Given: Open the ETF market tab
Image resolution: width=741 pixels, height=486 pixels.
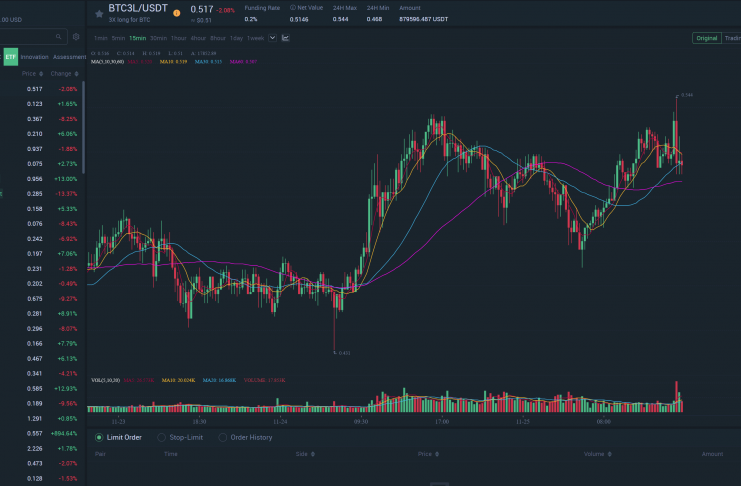Looking at the screenshot, I should tap(10, 57).
